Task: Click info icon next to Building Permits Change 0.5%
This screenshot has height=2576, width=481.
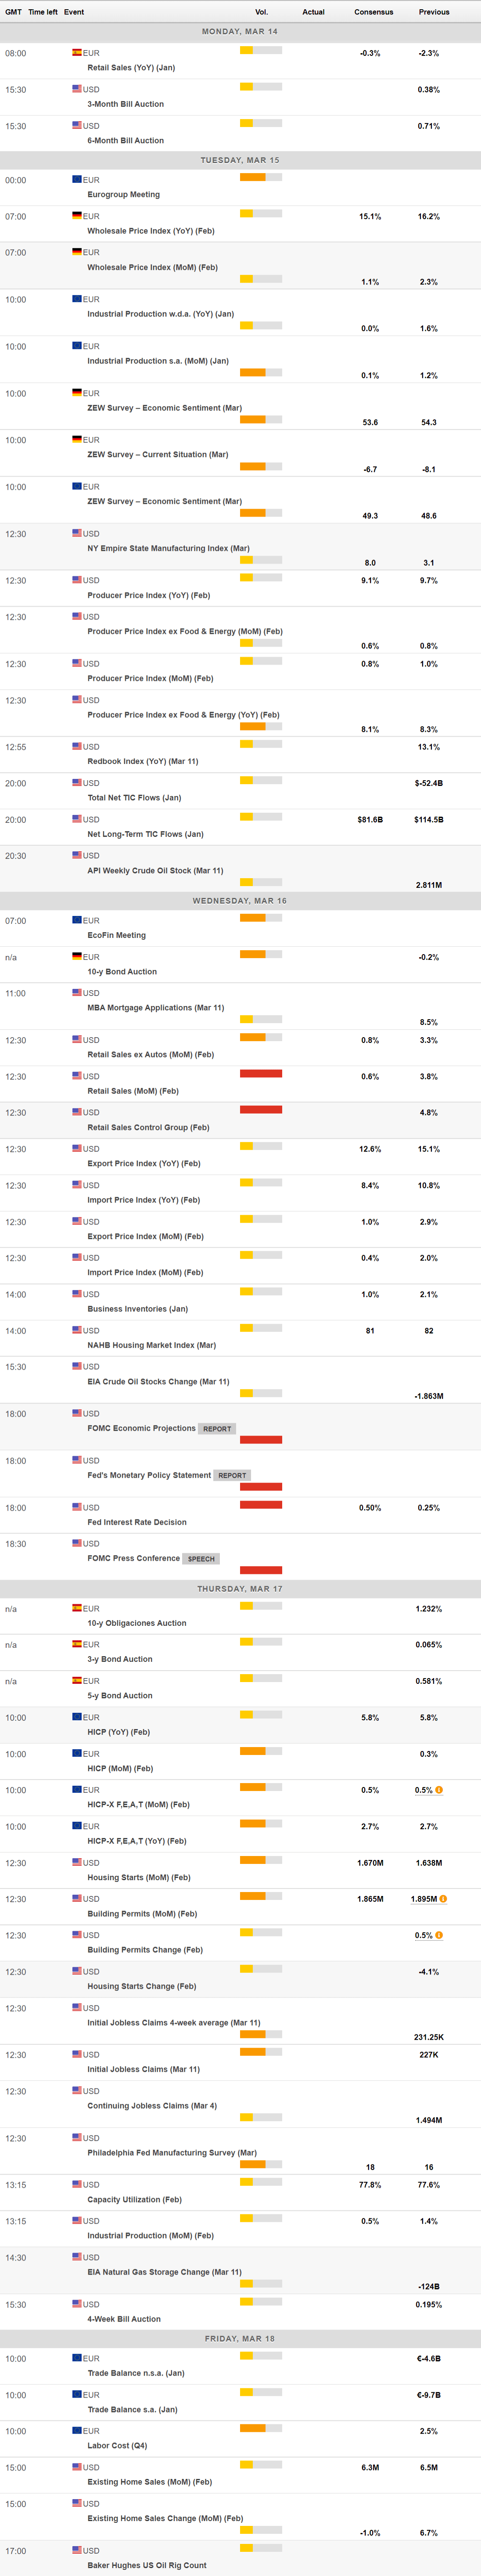Action: click(x=439, y=1934)
